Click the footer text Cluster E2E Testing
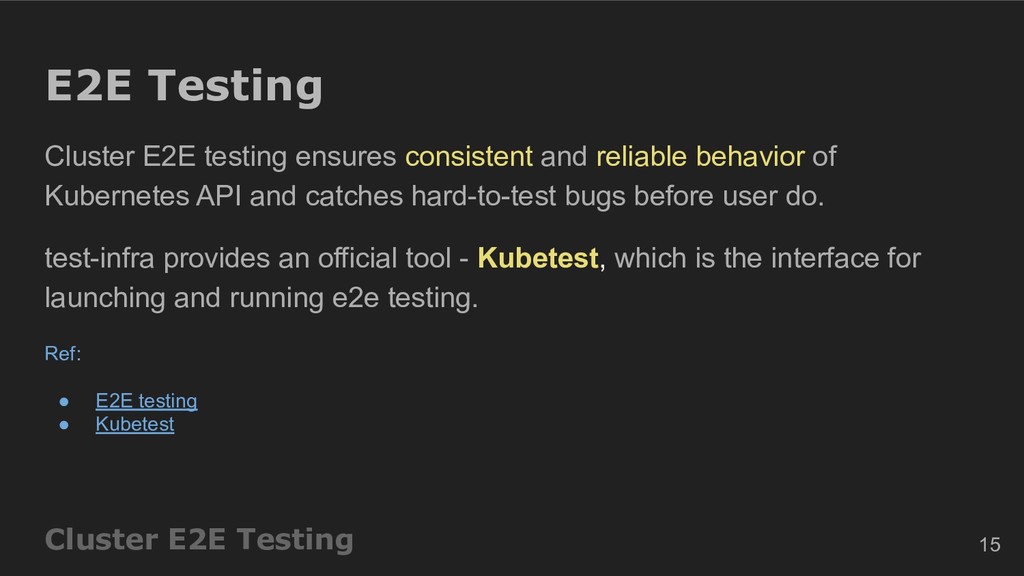 point(199,539)
